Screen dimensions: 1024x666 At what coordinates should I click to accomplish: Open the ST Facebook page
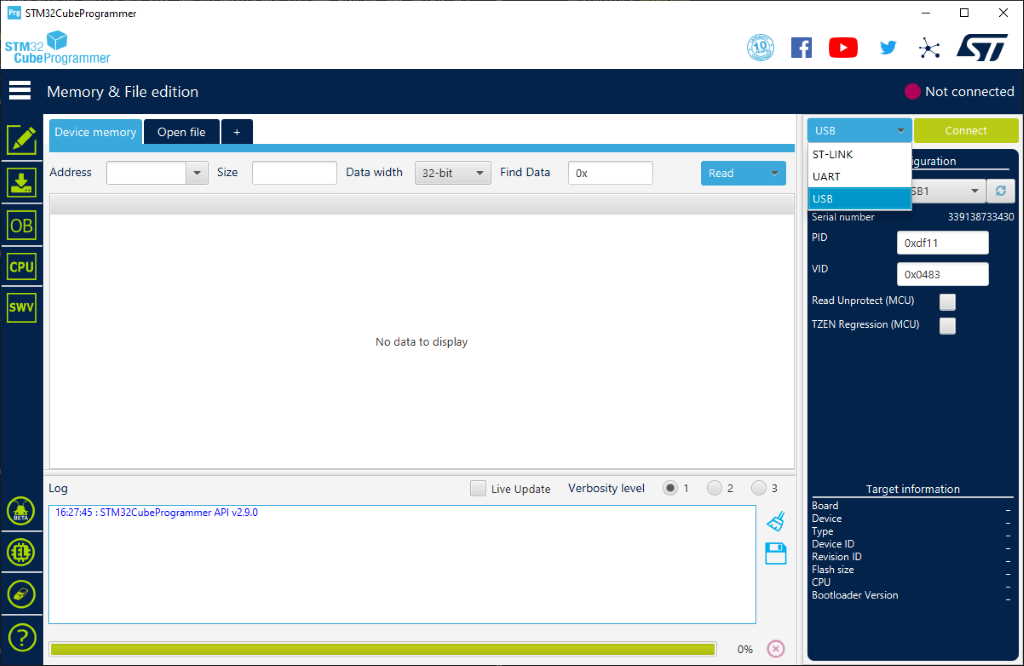point(801,48)
